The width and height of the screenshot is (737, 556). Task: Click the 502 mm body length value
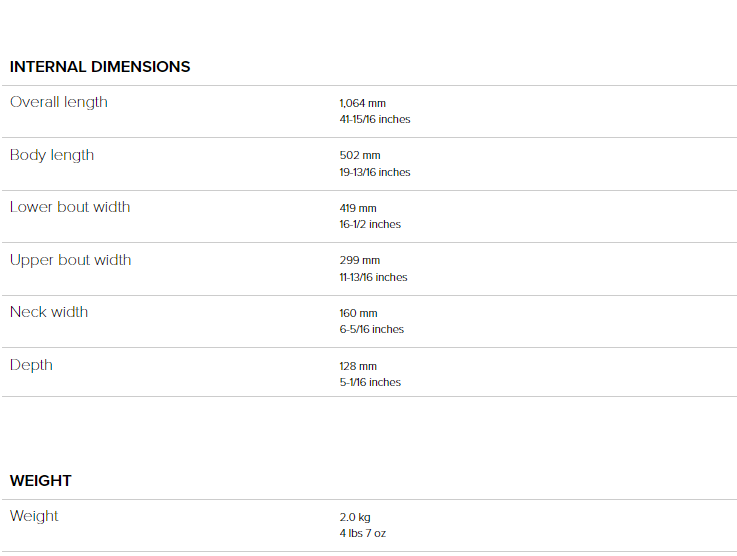[360, 156]
